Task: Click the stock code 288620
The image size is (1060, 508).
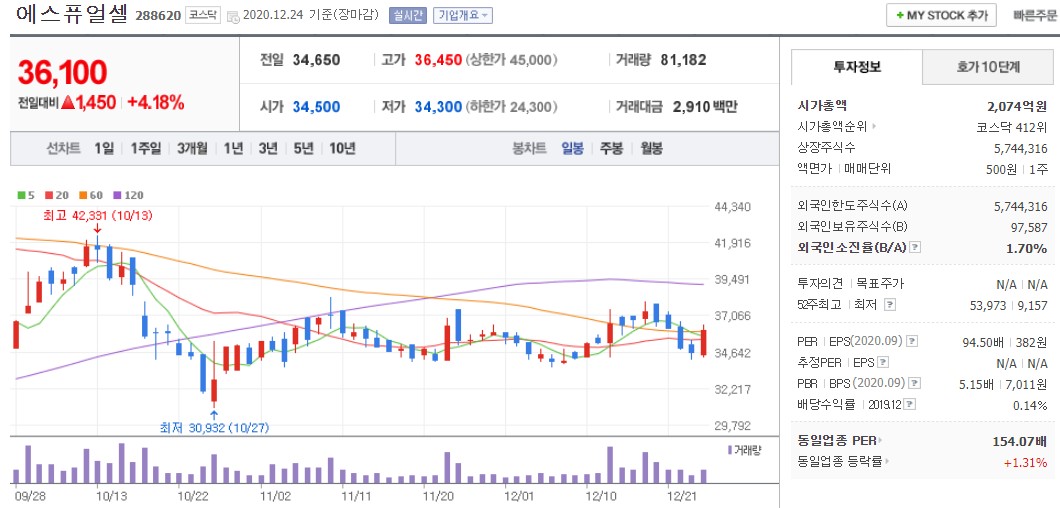Action: (158, 16)
